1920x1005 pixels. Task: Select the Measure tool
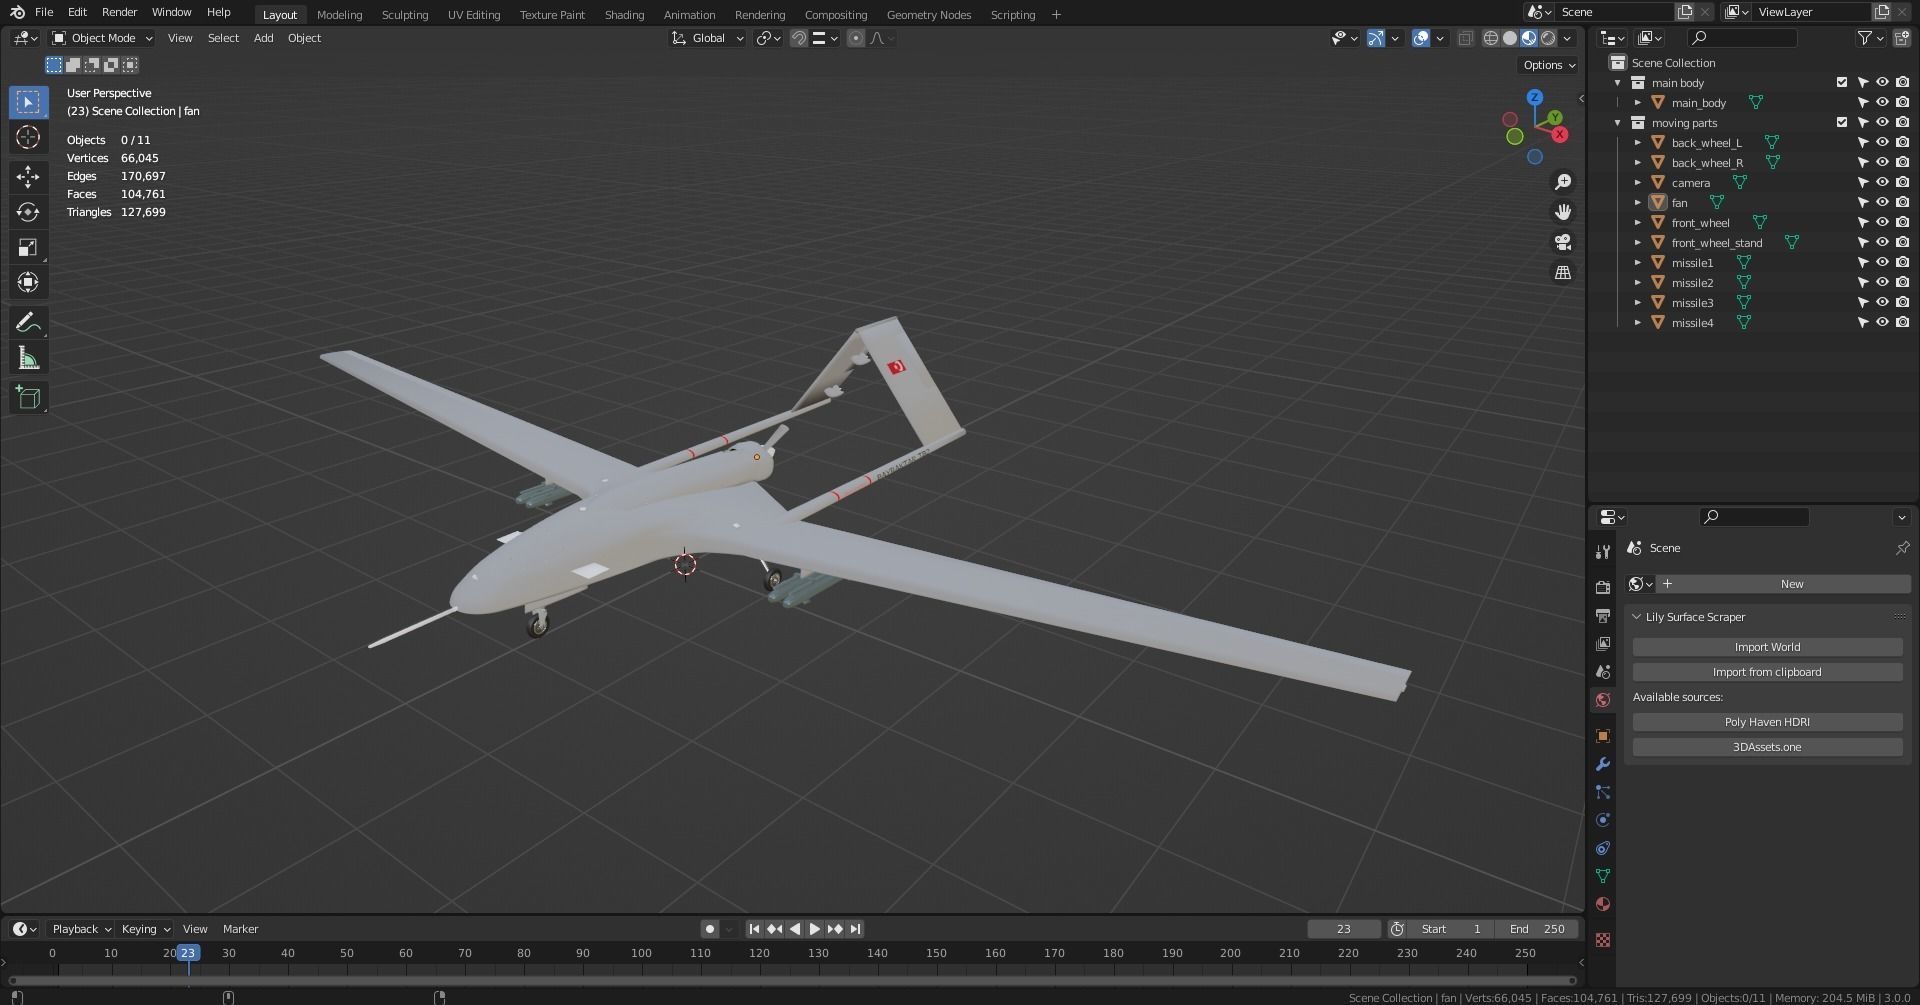pos(28,358)
